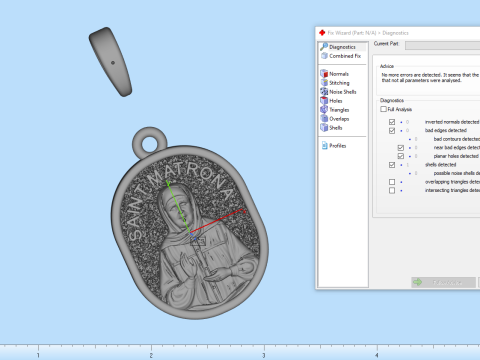Uncheck planar holes detected checkbox

[x=401, y=156]
